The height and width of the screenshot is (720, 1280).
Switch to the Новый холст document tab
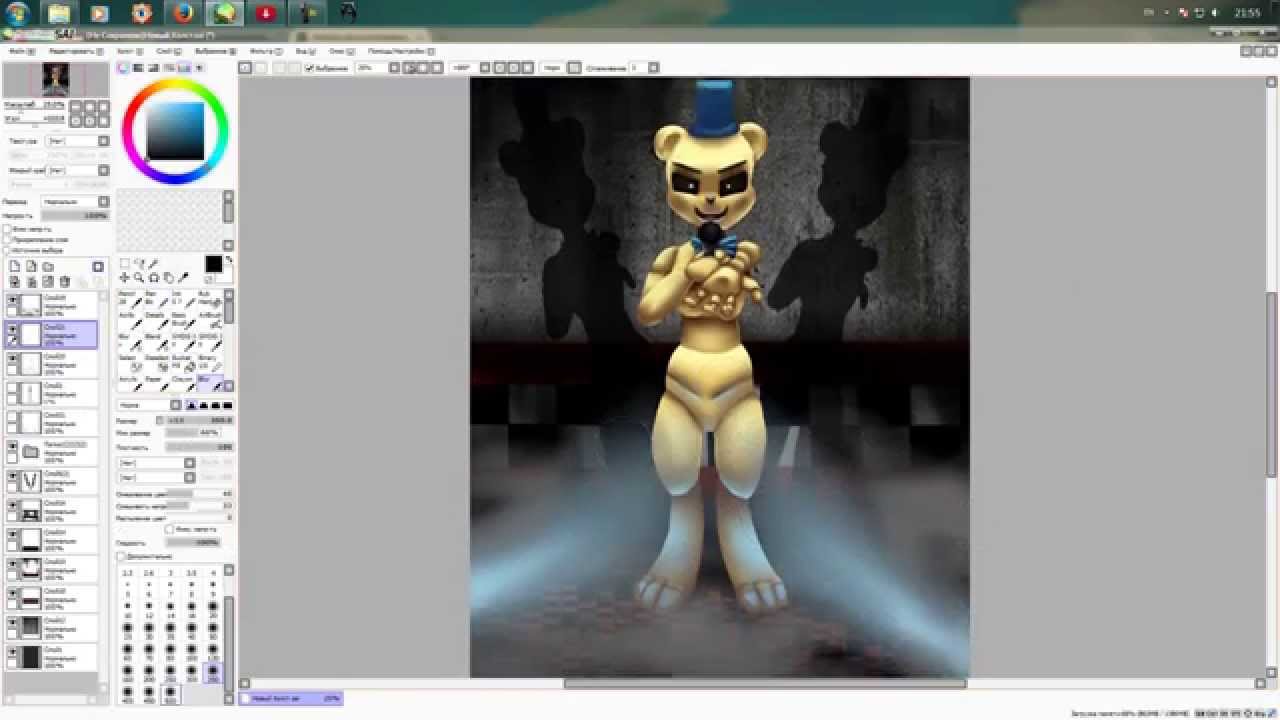(291, 698)
